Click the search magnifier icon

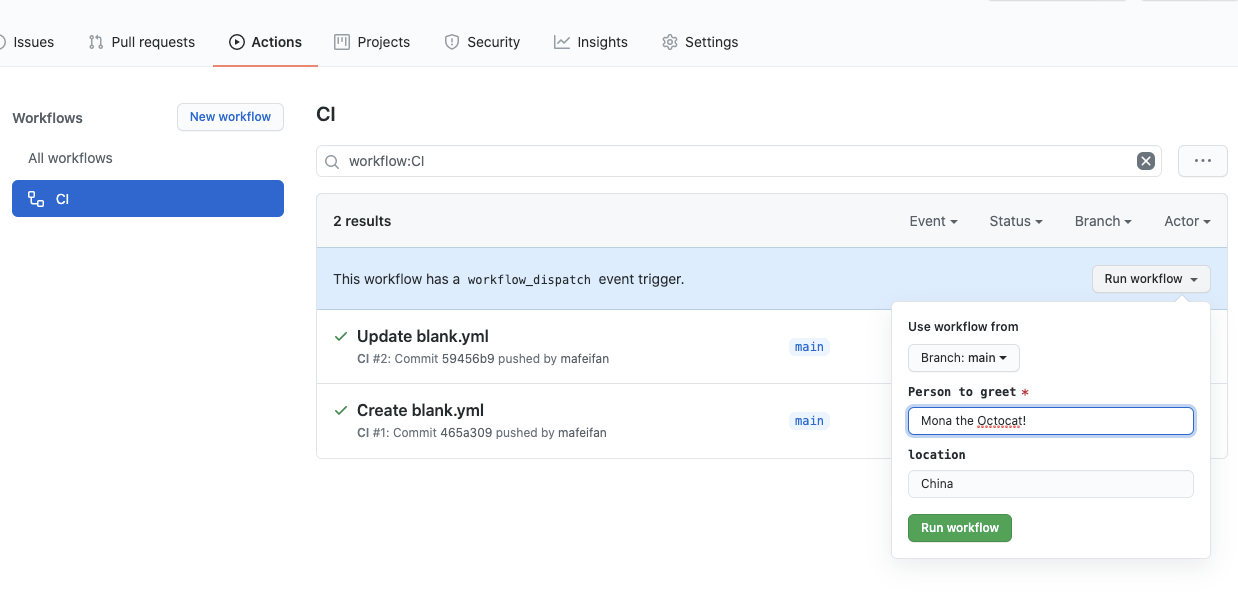point(332,161)
